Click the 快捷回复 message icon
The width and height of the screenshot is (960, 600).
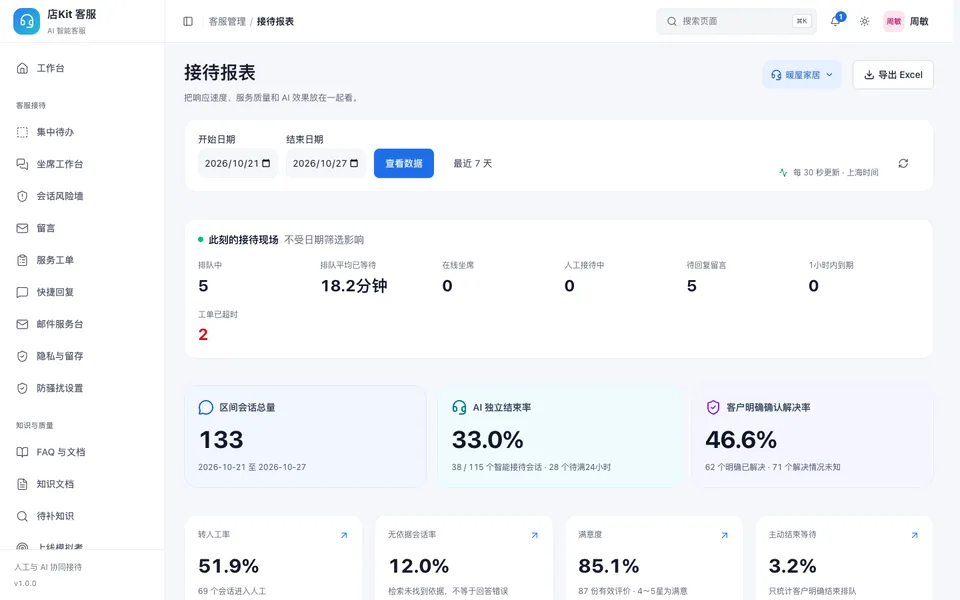[22, 292]
